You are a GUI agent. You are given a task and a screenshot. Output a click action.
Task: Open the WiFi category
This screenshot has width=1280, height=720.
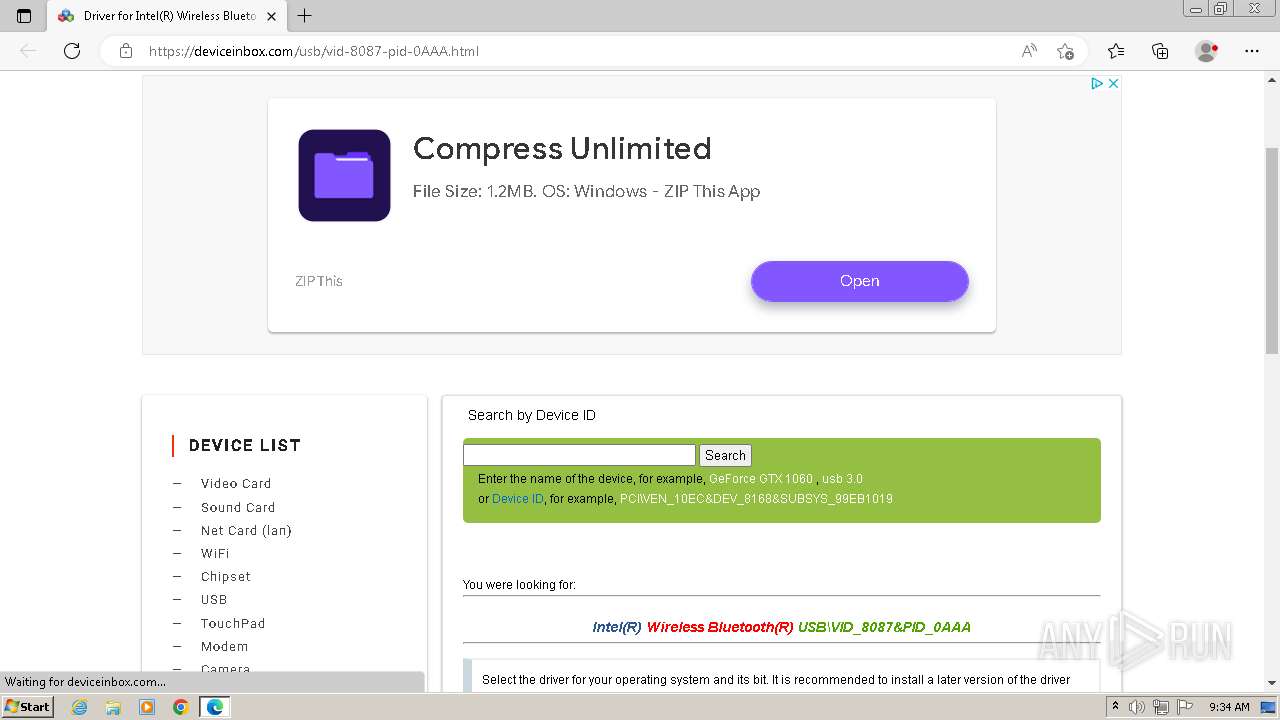[215, 554]
